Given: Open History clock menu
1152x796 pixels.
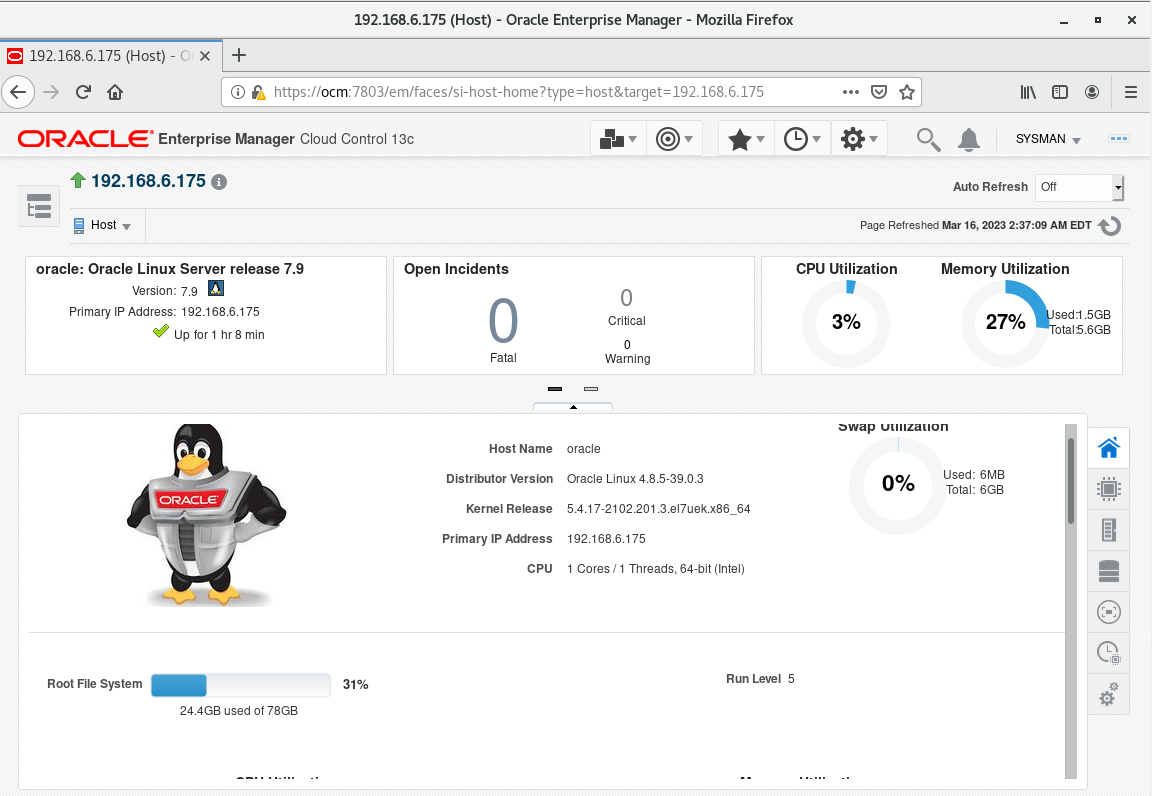Looking at the screenshot, I should click(x=802, y=138).
